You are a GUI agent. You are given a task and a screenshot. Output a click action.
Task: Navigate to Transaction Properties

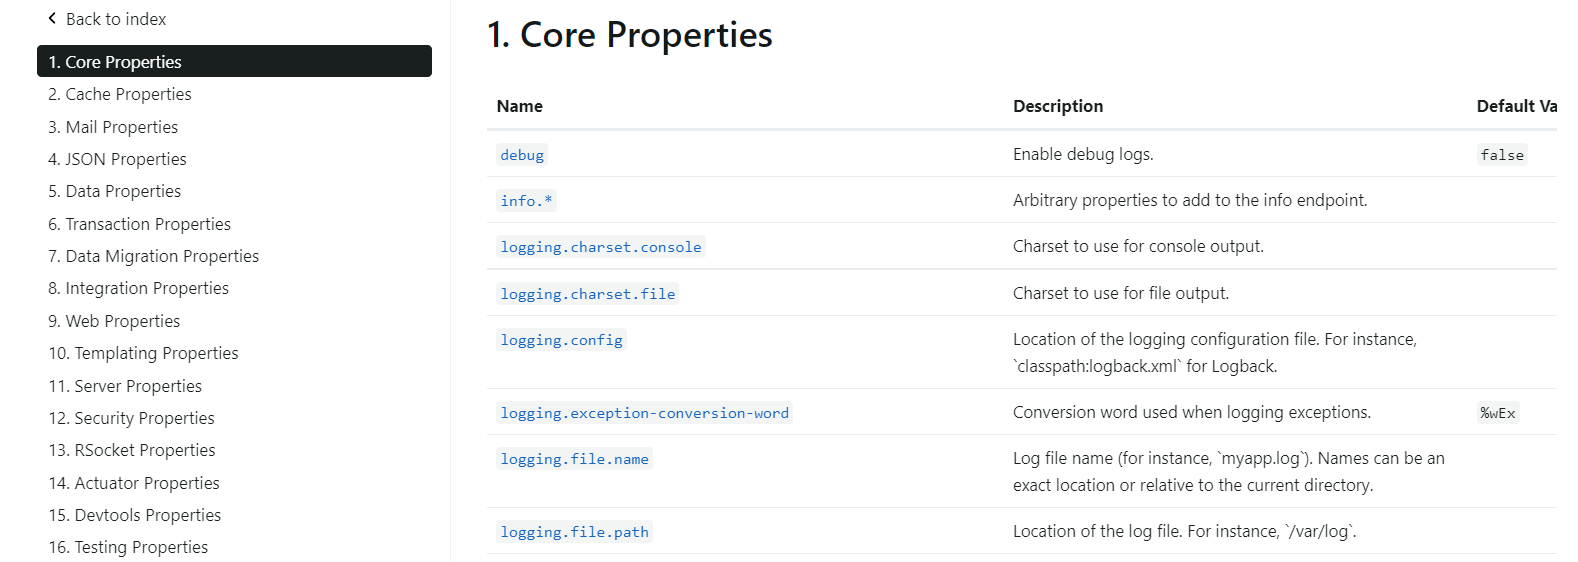139,224
